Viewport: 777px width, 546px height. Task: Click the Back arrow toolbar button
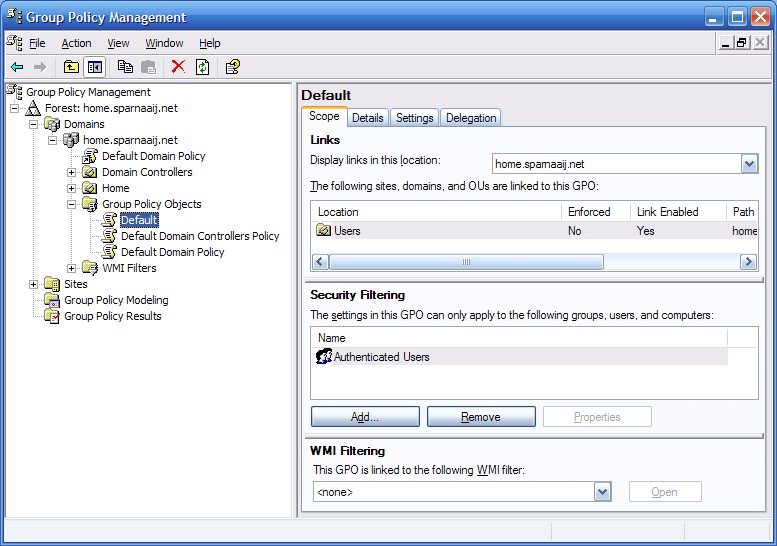click(x=17, y=67)
